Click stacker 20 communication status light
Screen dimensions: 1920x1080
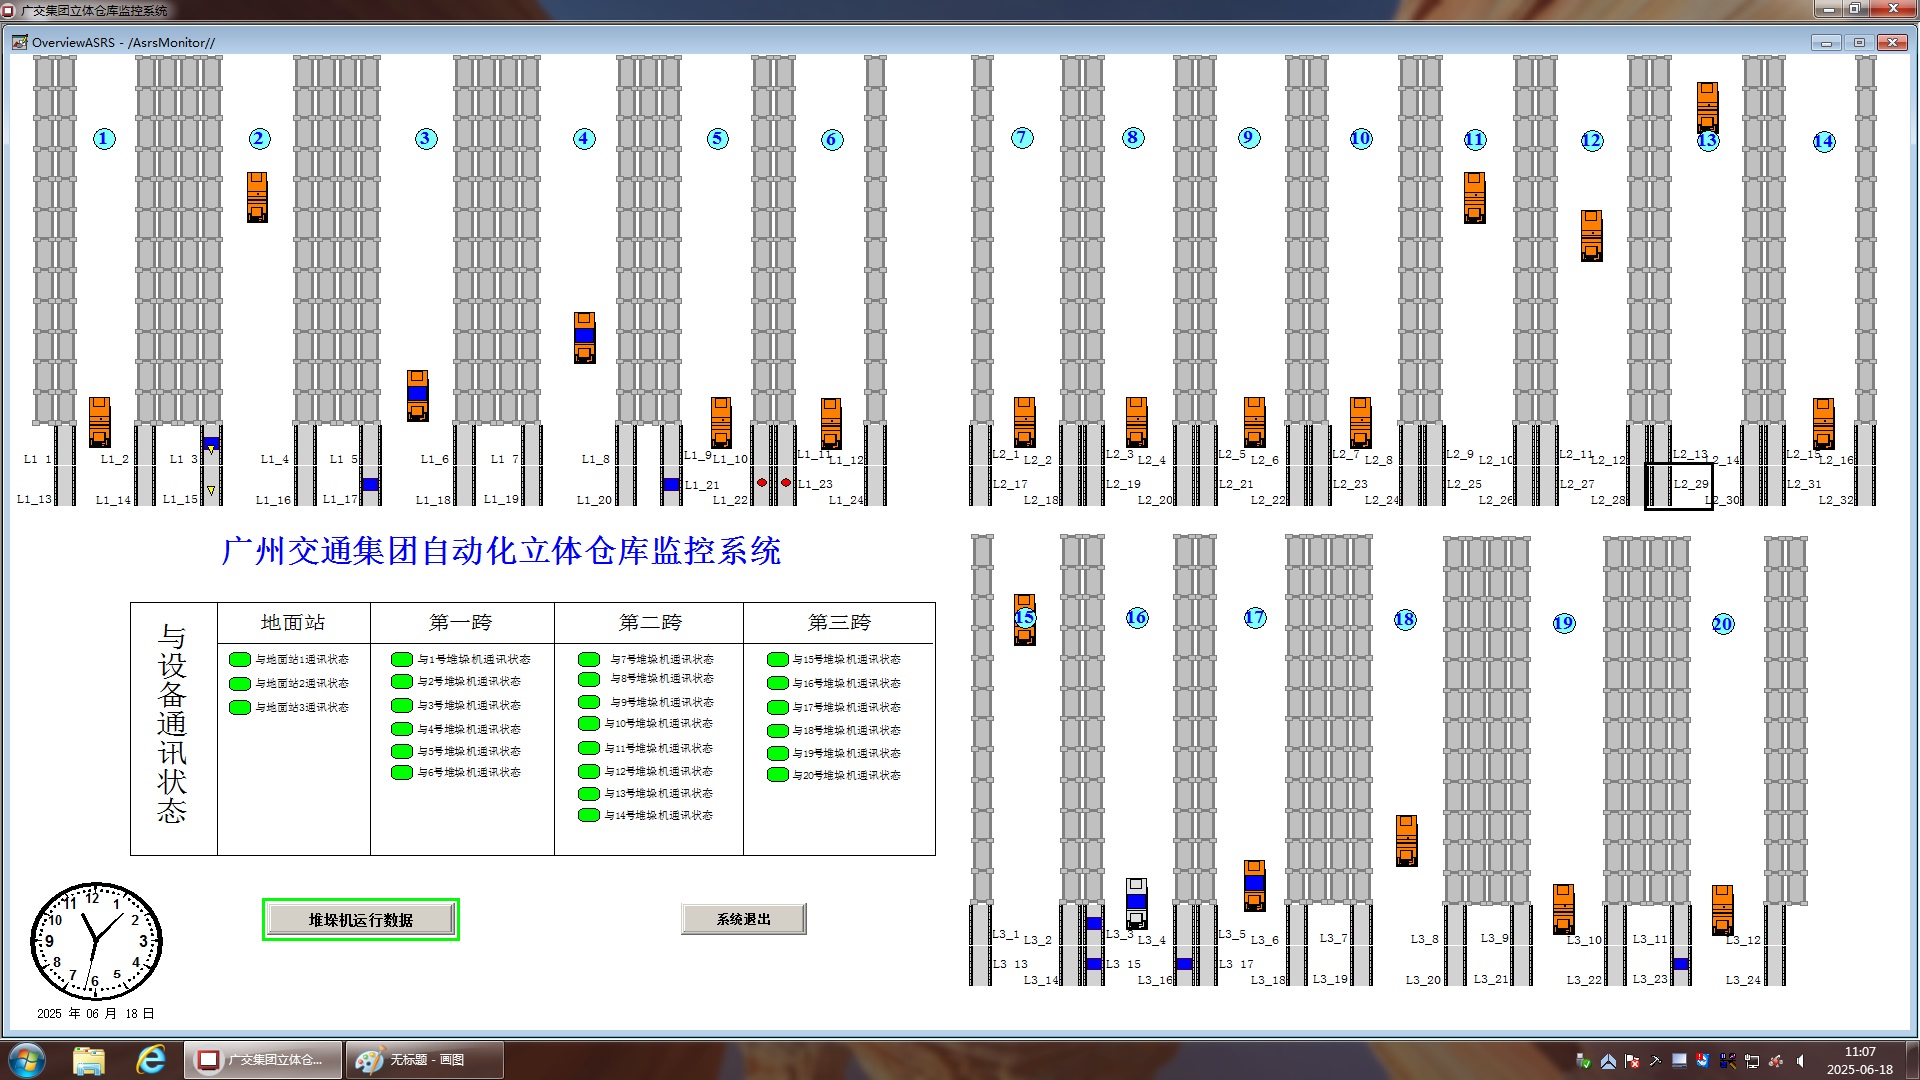click(x=778, y=775)
